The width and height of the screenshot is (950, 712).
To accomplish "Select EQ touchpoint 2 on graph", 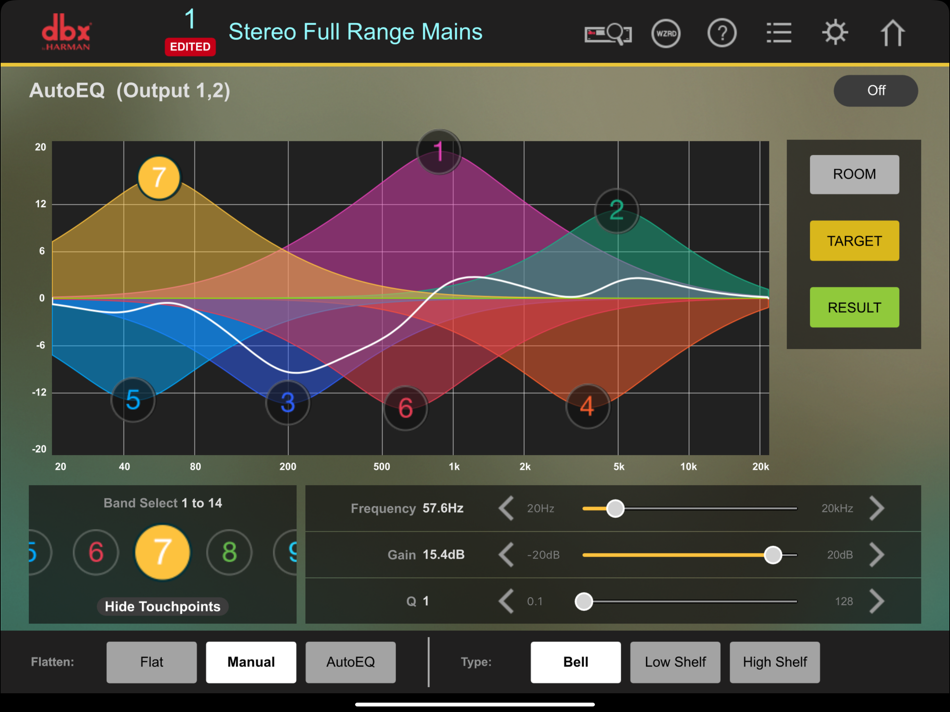I will [x=616, y=210].
